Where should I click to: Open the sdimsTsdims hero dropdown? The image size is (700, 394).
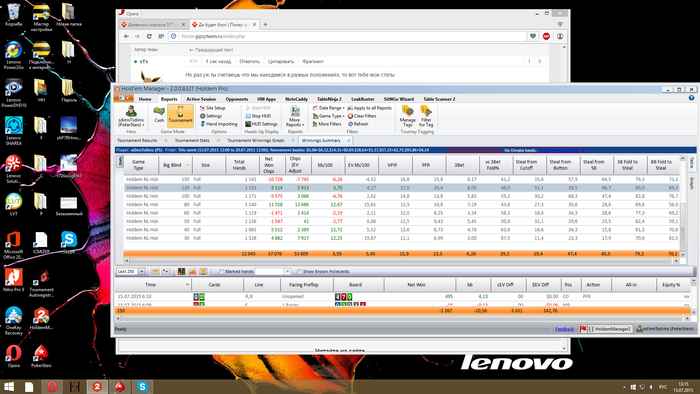tap(131, 117)
